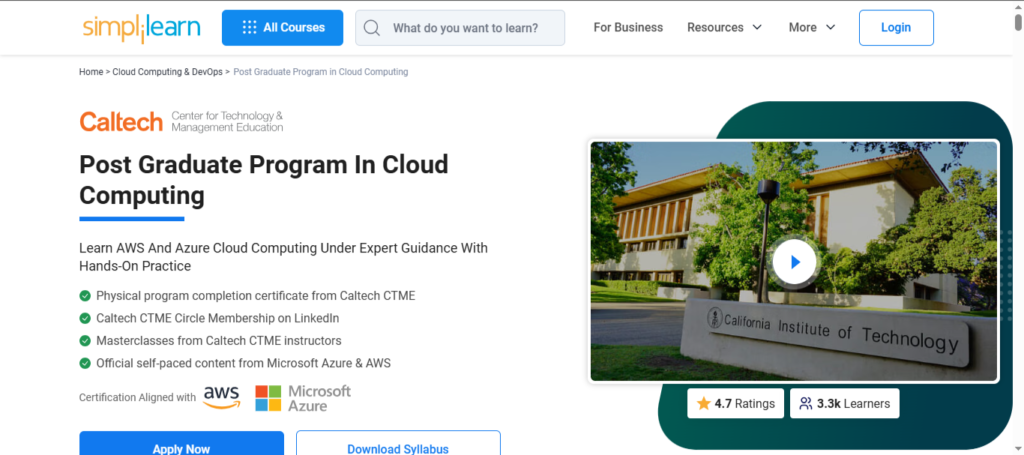
Task: Click green check next to Masterclasses line
Action: click(85, 341)
